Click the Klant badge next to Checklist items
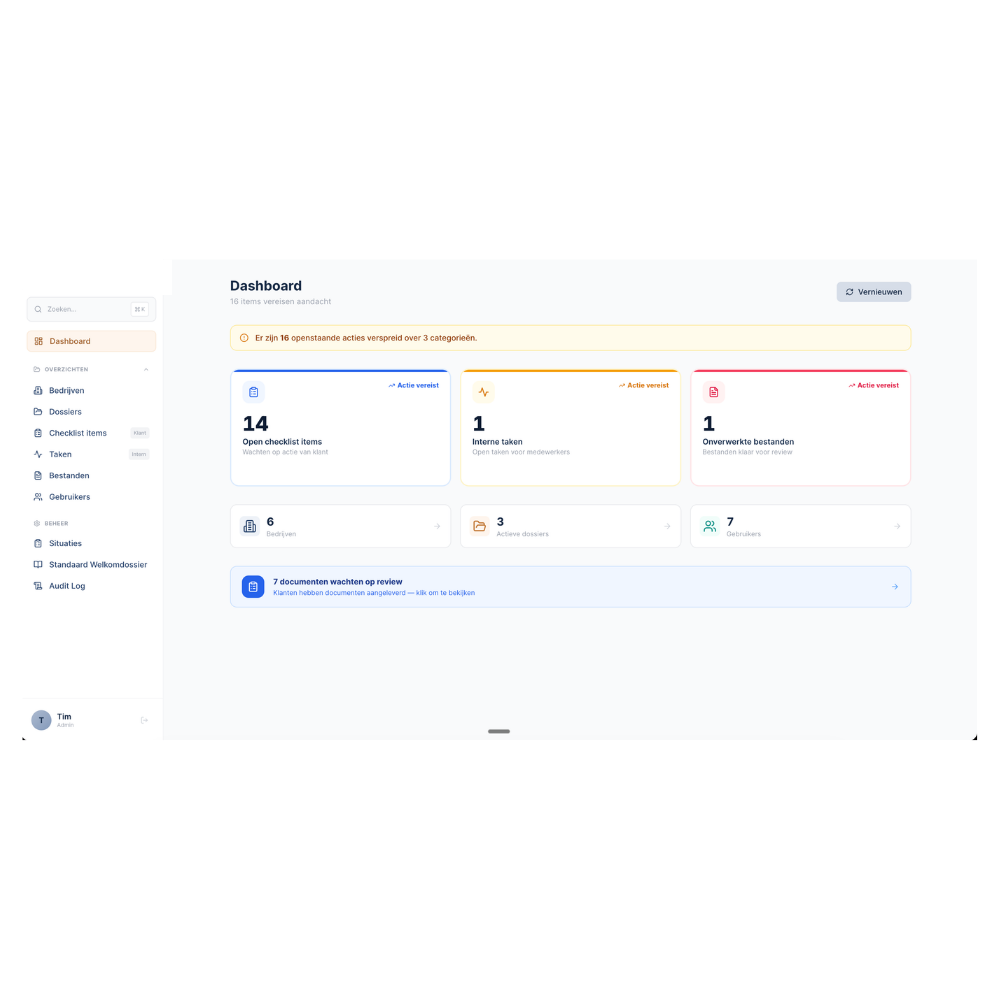Screen dimensions: 1000x1000 139,432
